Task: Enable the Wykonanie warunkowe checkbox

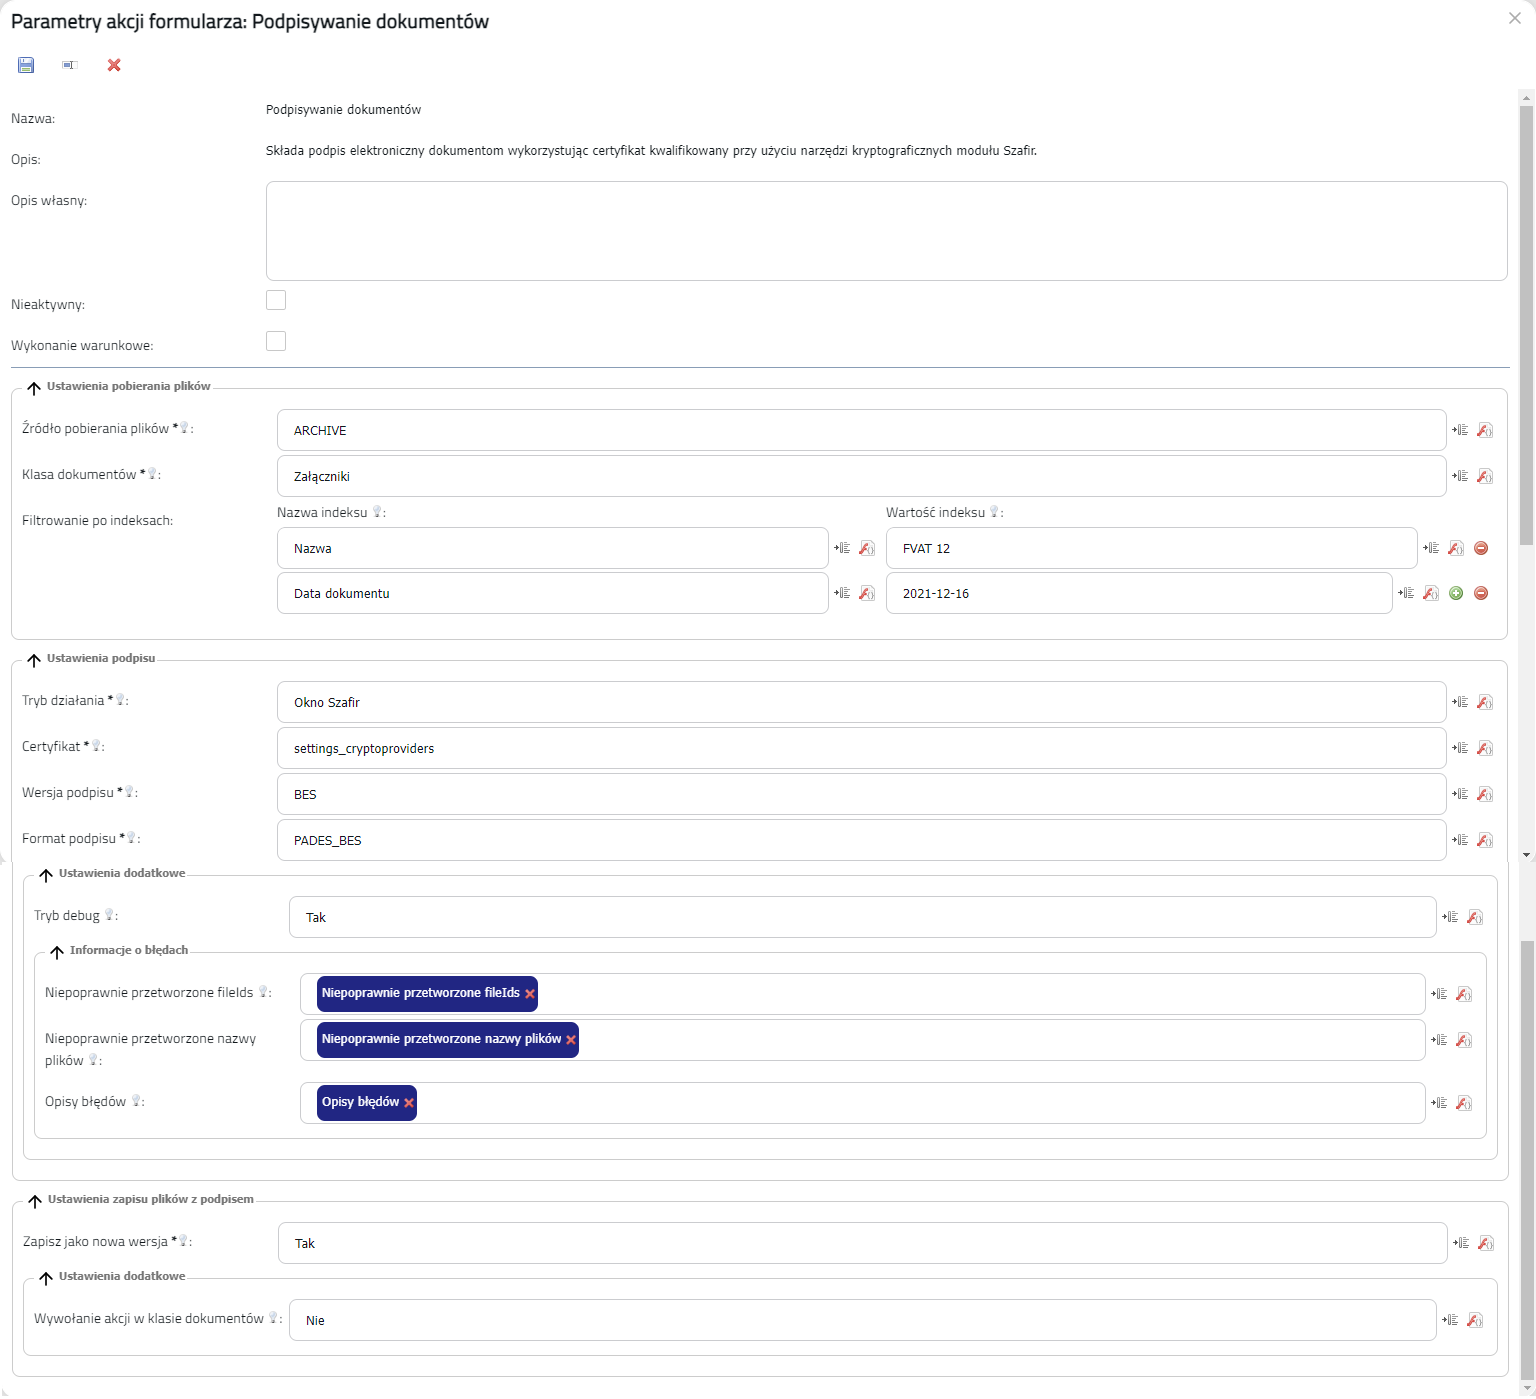Action: [276, 342]
